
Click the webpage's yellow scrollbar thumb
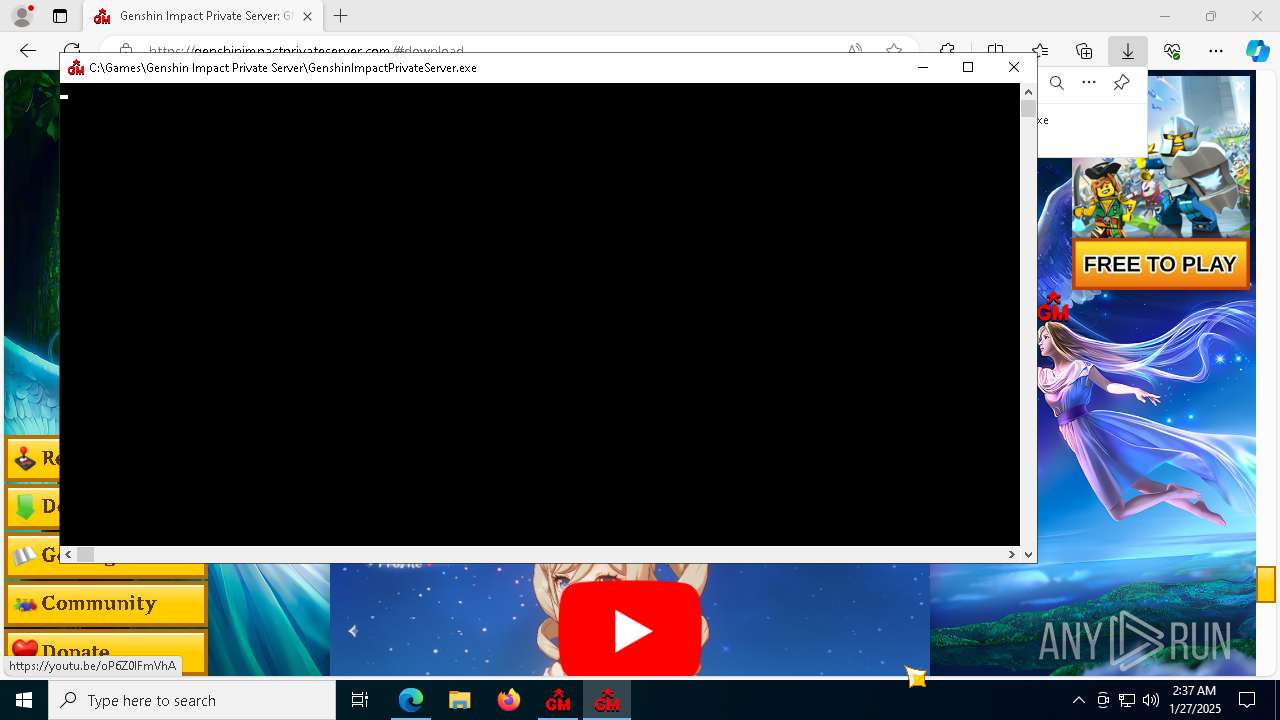pyautogui.click(x=1266, y=584)
